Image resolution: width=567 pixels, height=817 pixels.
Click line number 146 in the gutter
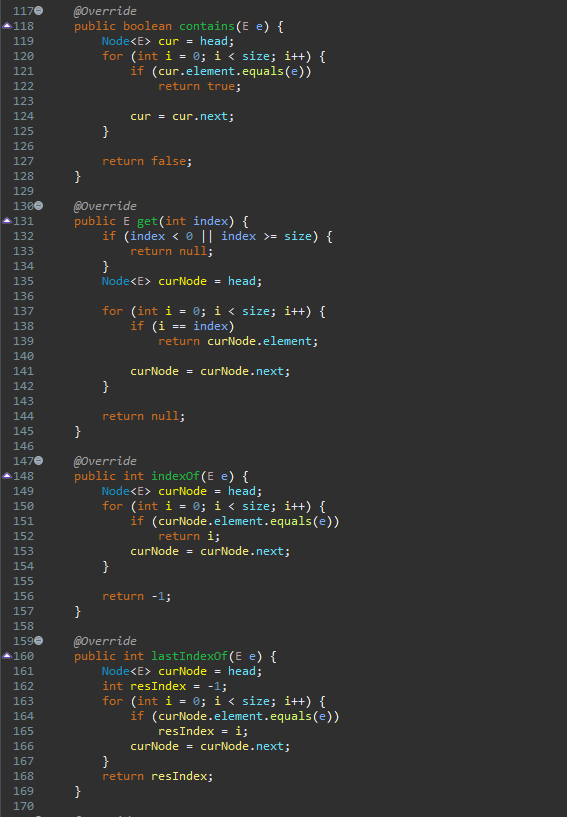pos(23,446)
